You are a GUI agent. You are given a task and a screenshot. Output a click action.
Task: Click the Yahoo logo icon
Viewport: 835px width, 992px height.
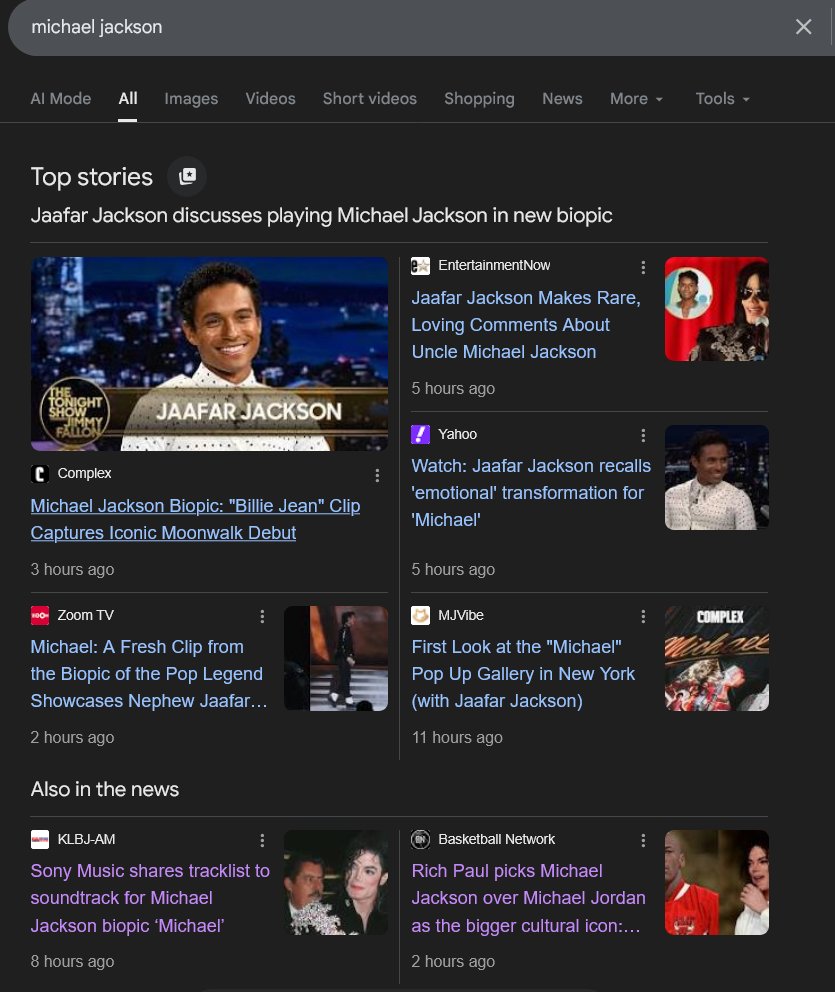(420, 434)
